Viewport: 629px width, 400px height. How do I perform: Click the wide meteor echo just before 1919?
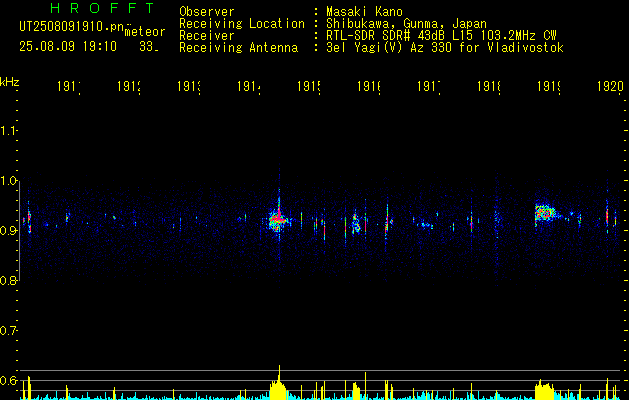tap(546, 212)
